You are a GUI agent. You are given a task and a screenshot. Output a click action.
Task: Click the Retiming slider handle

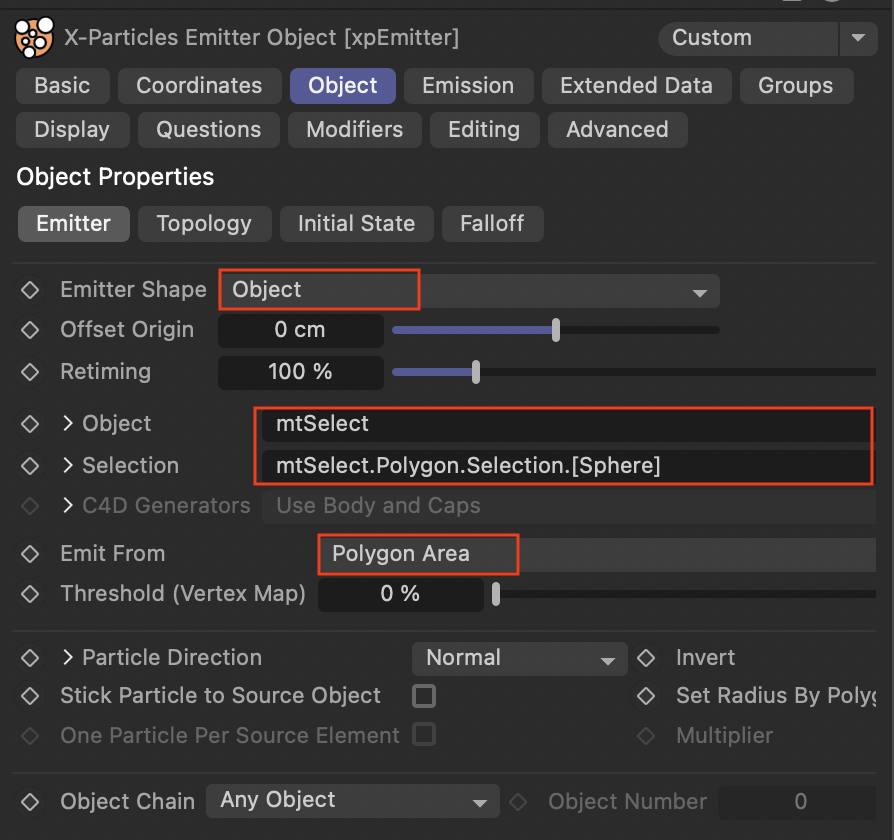pyautogui.click(x=476, y=372)
